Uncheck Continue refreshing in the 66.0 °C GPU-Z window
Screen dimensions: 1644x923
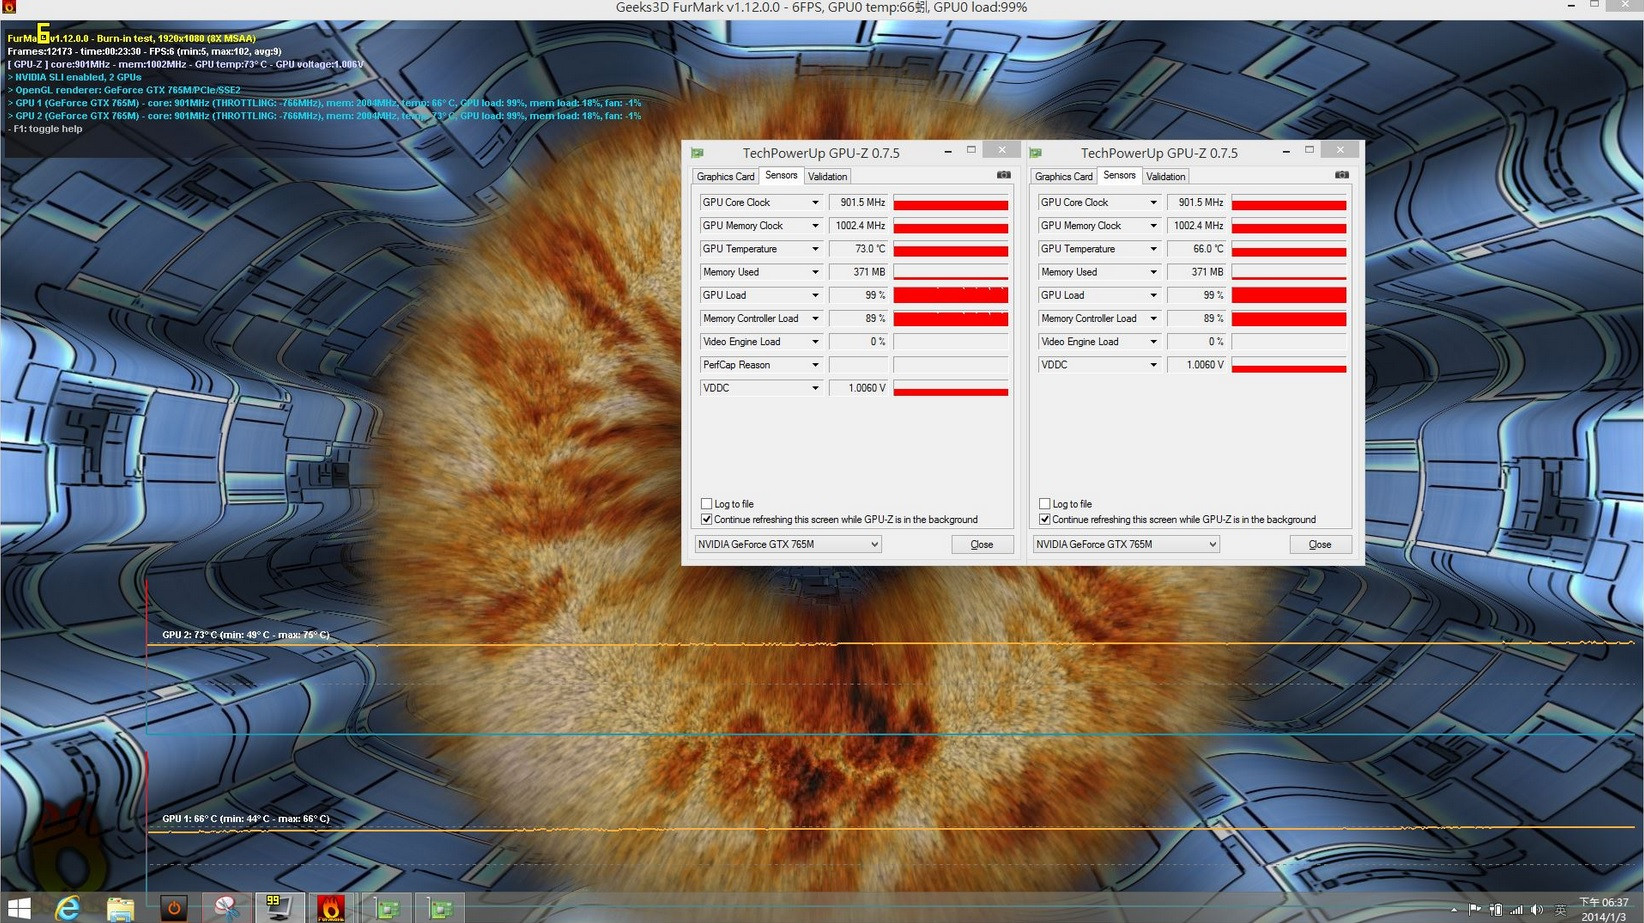[1045, 519]
